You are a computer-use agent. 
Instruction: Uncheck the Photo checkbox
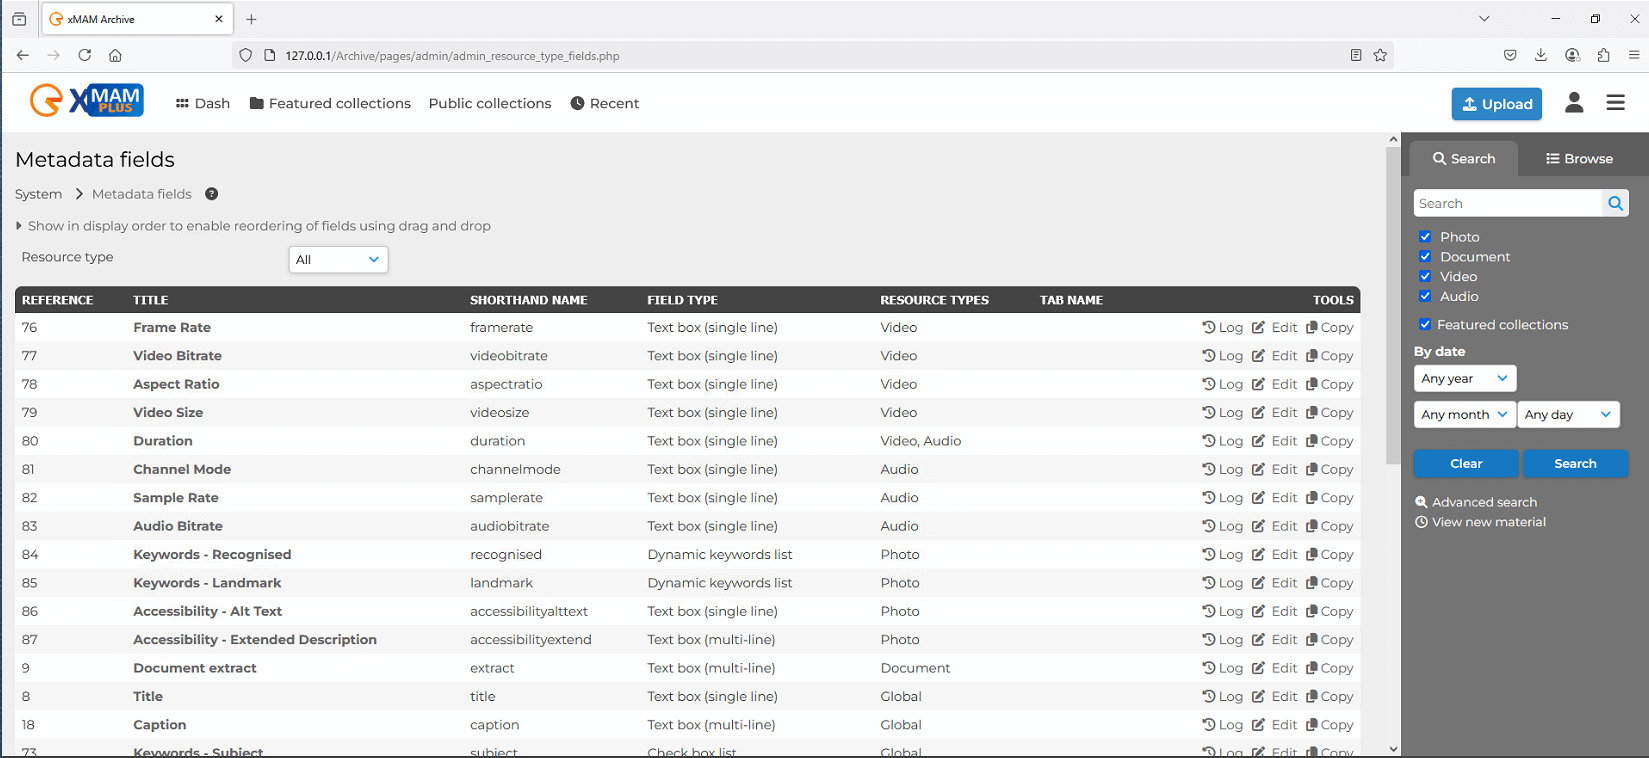coord(1425,237)
